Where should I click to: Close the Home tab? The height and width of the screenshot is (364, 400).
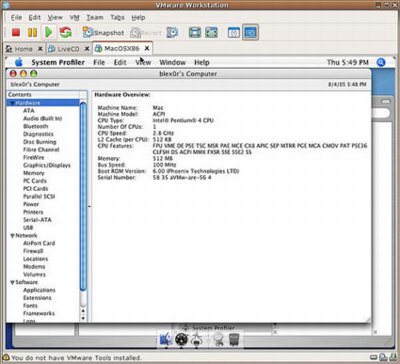click(x=40, y=49)
